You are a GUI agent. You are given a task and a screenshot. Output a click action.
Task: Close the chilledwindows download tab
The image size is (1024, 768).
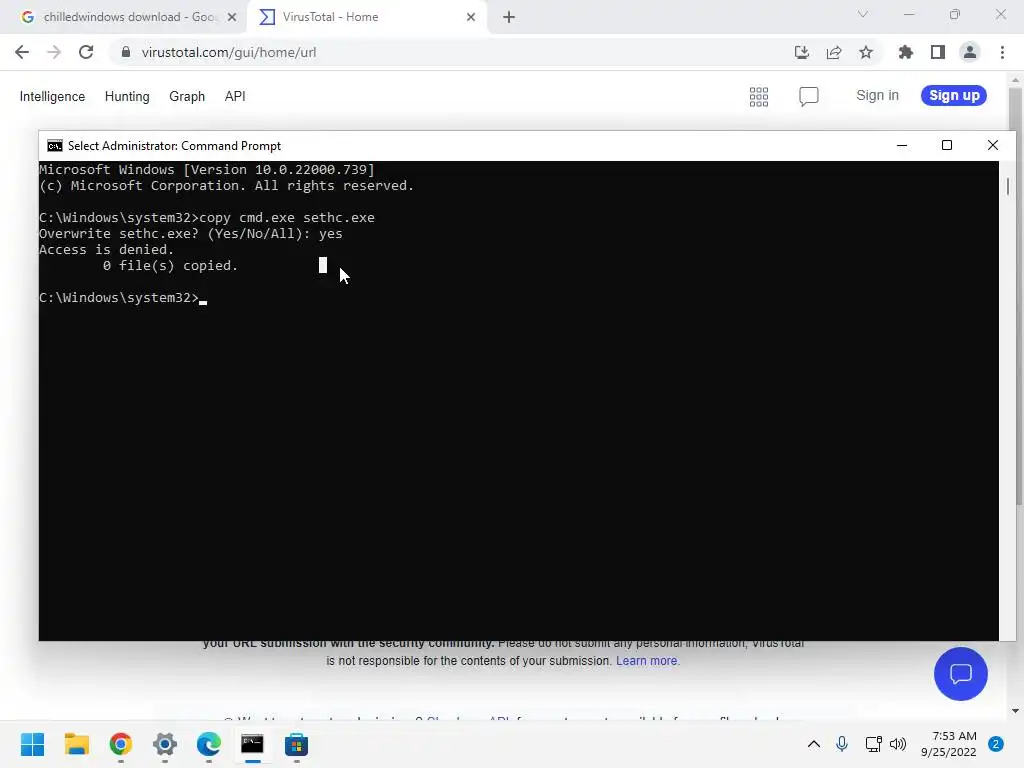pyautogui.click(x=232, y=18)
